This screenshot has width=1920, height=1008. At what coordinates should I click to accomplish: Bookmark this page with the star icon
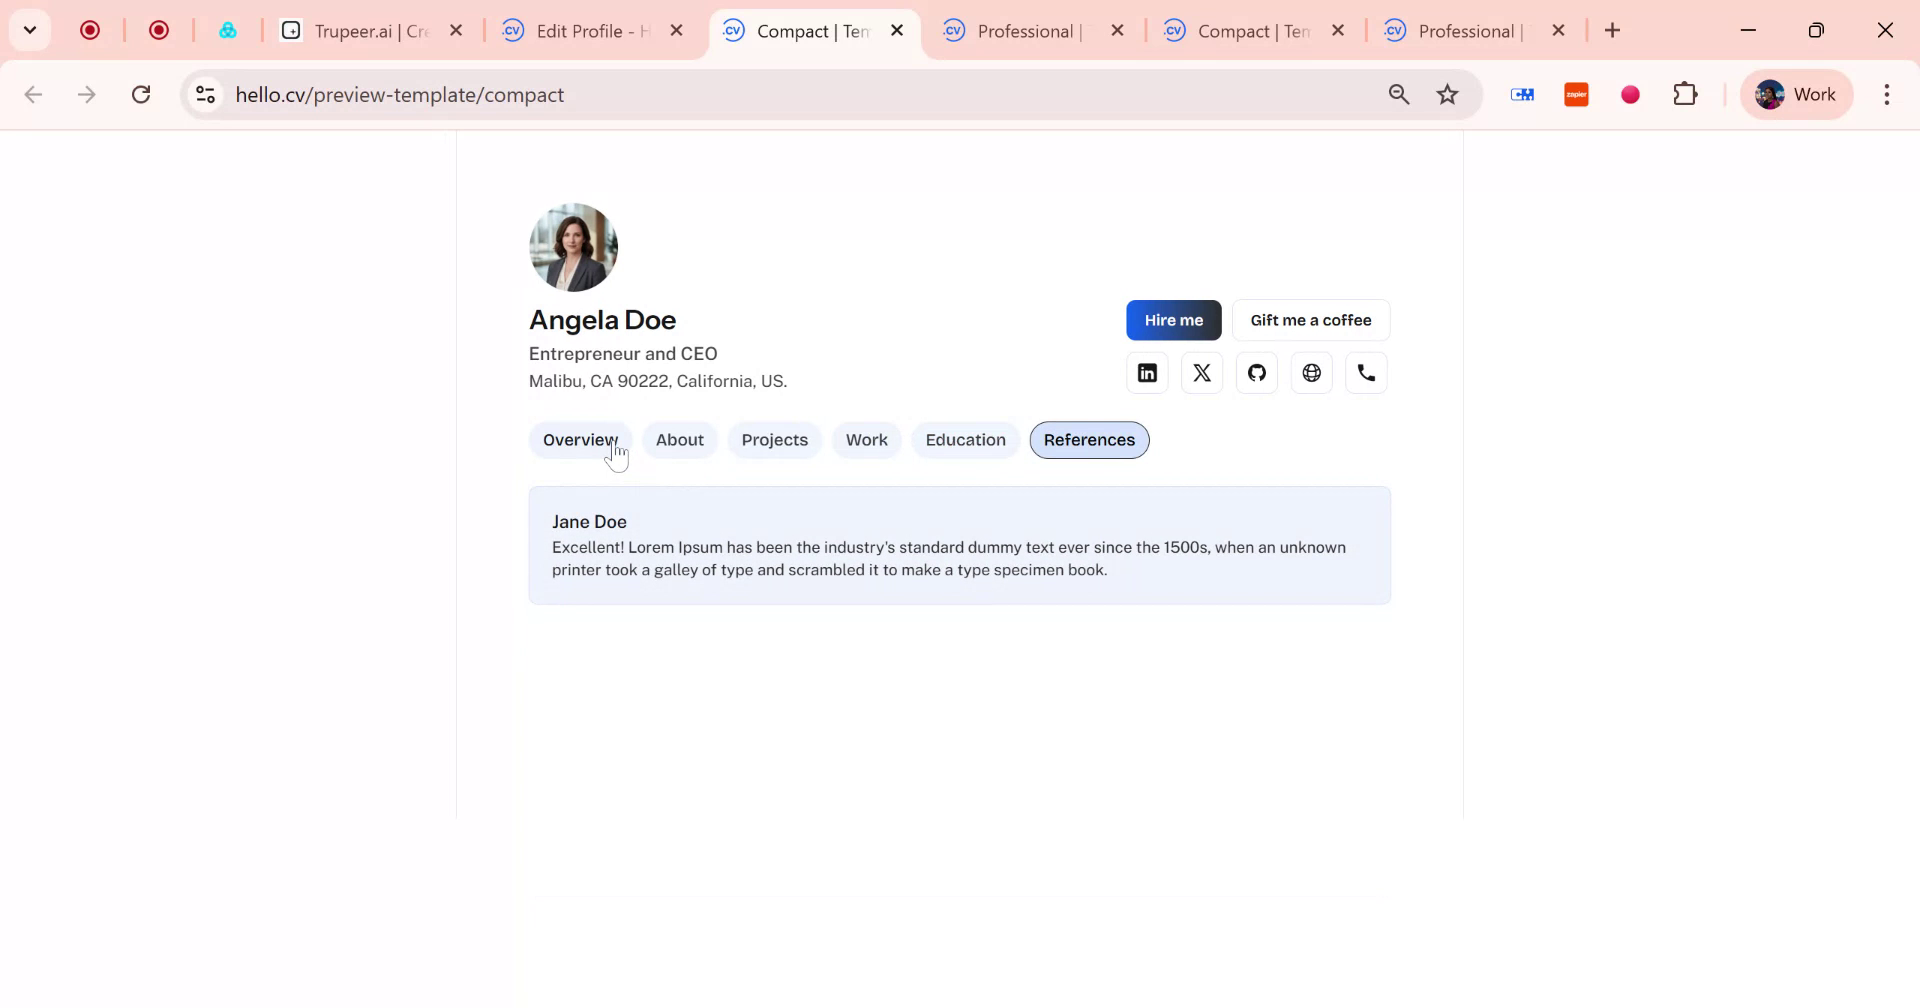coord(1447,94)
